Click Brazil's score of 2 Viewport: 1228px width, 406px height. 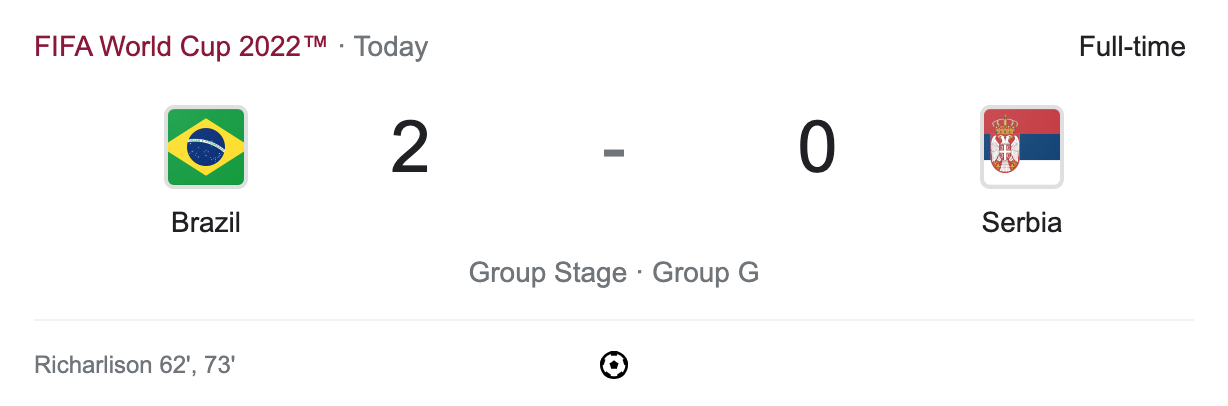410,148
